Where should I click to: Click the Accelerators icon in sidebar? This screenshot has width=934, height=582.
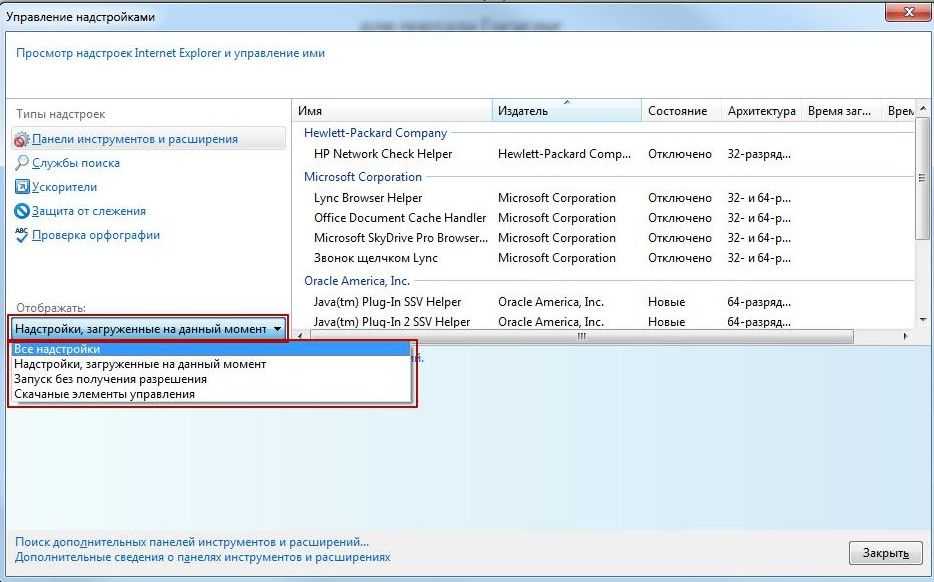[22, 187]
